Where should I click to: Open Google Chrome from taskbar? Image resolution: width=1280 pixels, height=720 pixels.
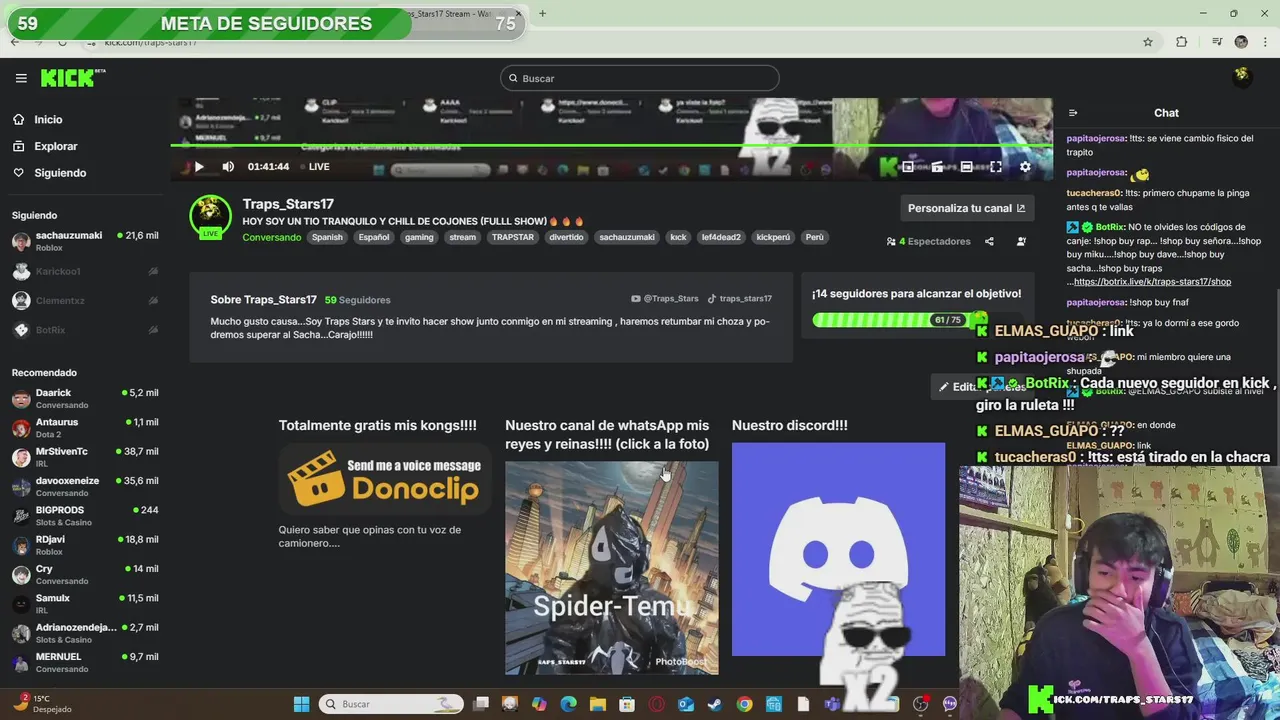coord(744,704)
